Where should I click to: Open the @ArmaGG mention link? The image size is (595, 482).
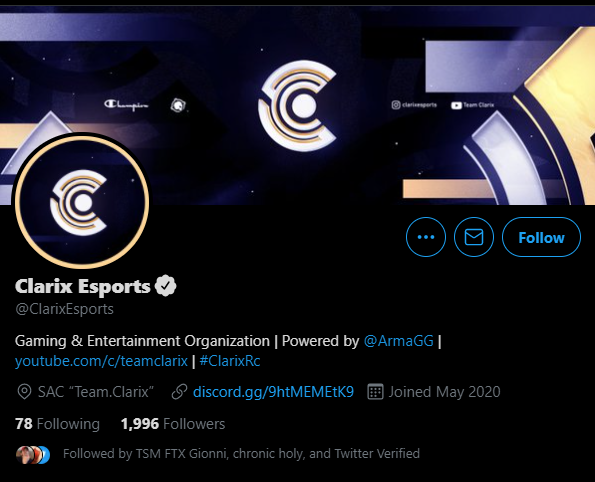click(398, 341)
